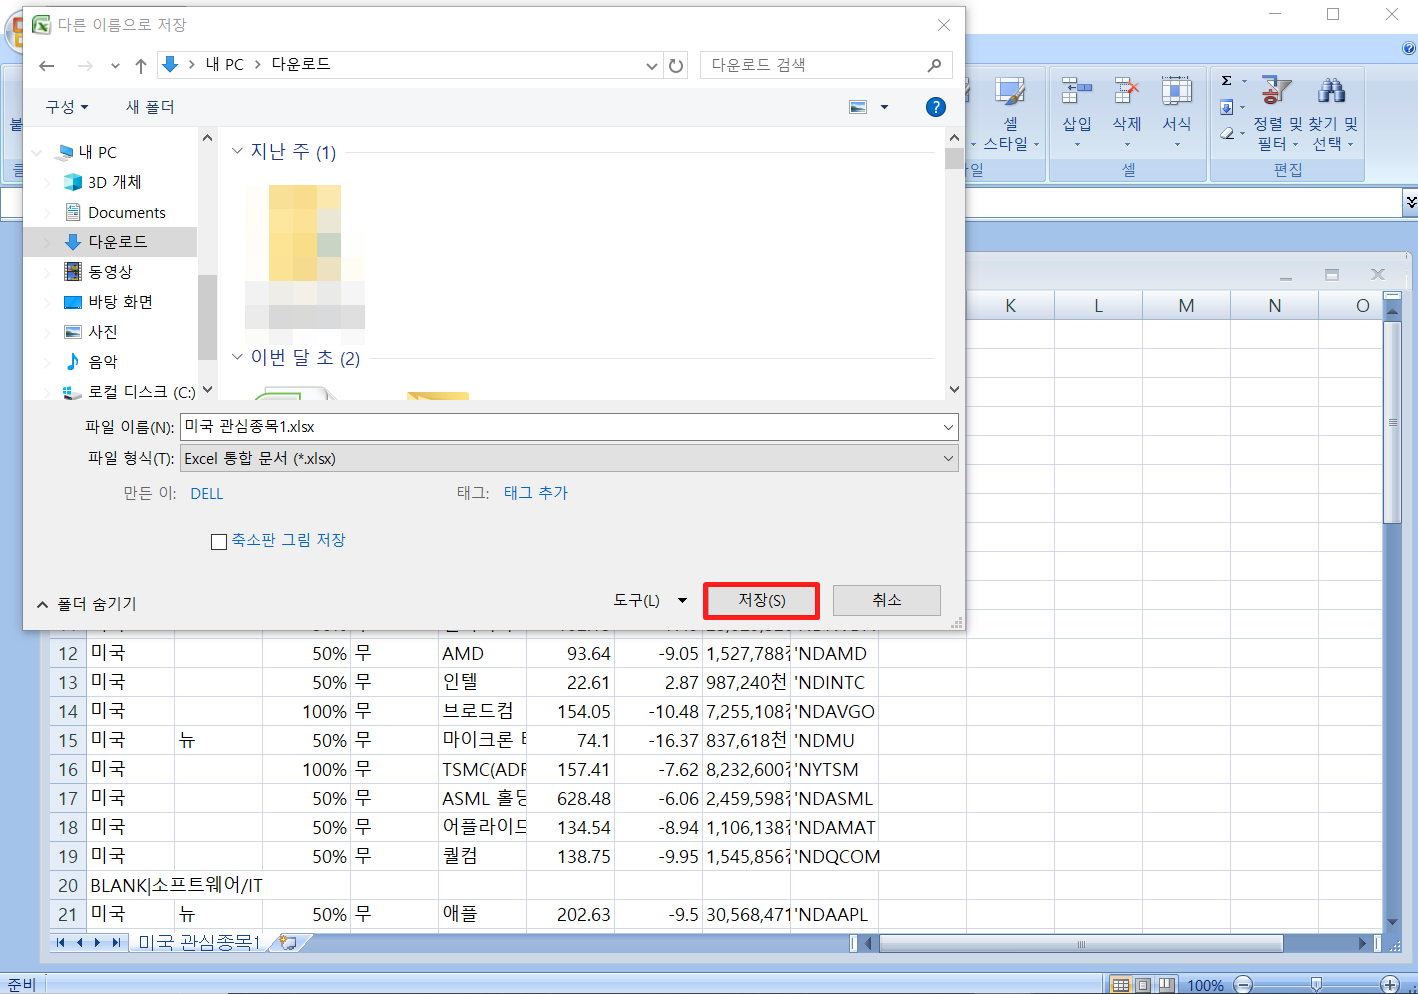The image size is (1418, 994).
Task: Expand the address bar history dropdown
Action: pos(652,66)
